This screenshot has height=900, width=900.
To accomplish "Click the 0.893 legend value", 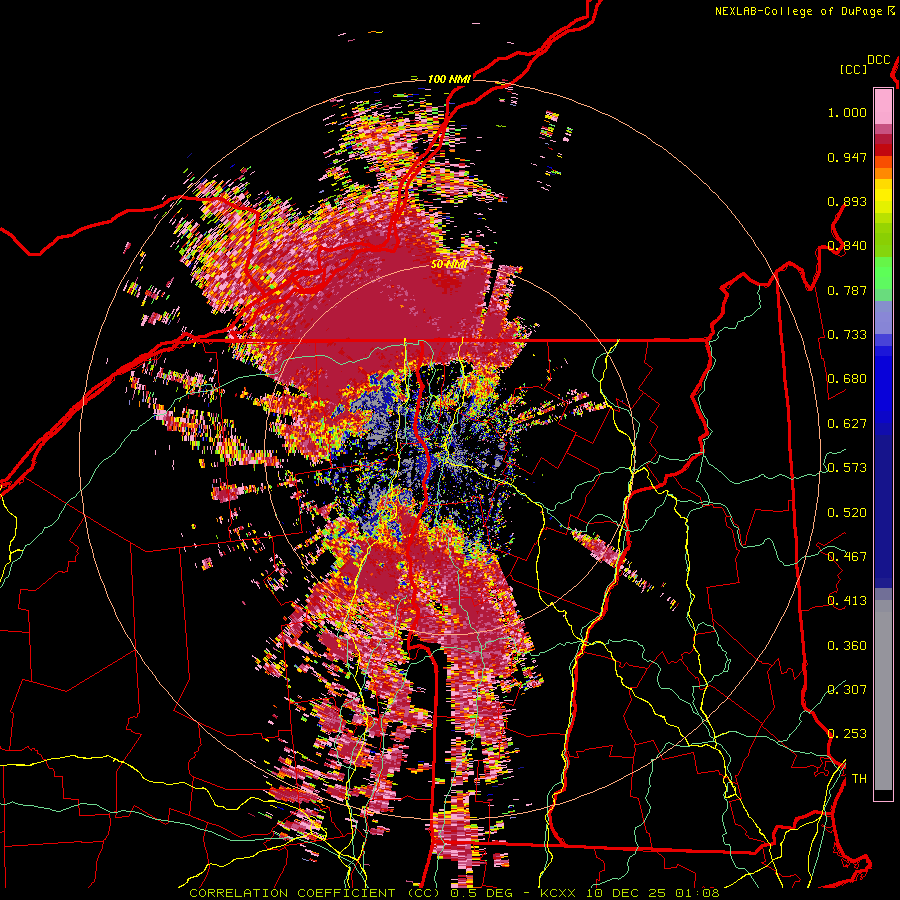I will click(x=847, y=201).
